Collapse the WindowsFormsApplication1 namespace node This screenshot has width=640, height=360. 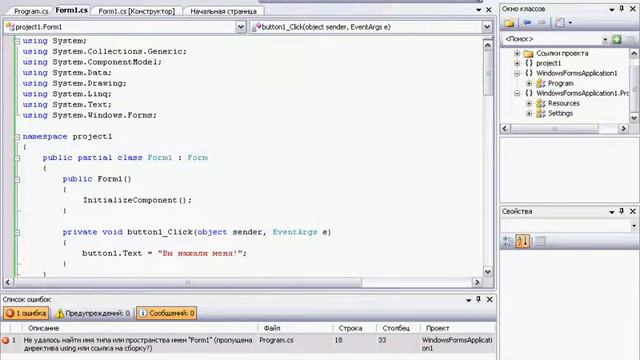pyautogui.click(x=517, y=73)
